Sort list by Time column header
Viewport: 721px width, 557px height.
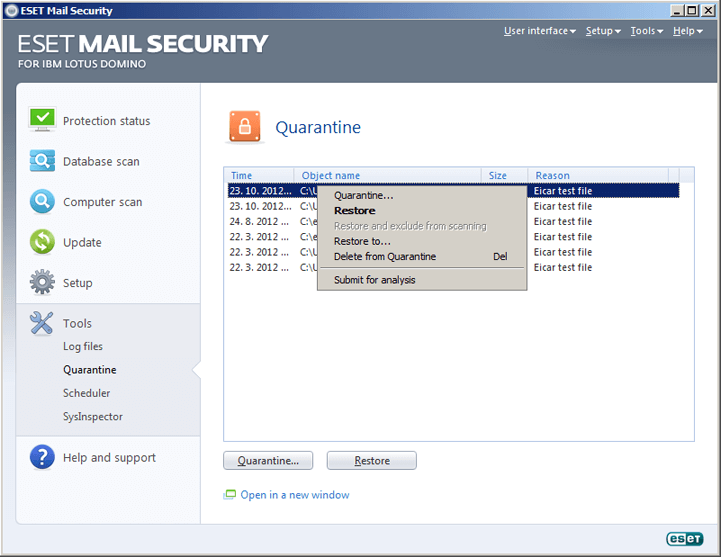(x=259, y=175)
